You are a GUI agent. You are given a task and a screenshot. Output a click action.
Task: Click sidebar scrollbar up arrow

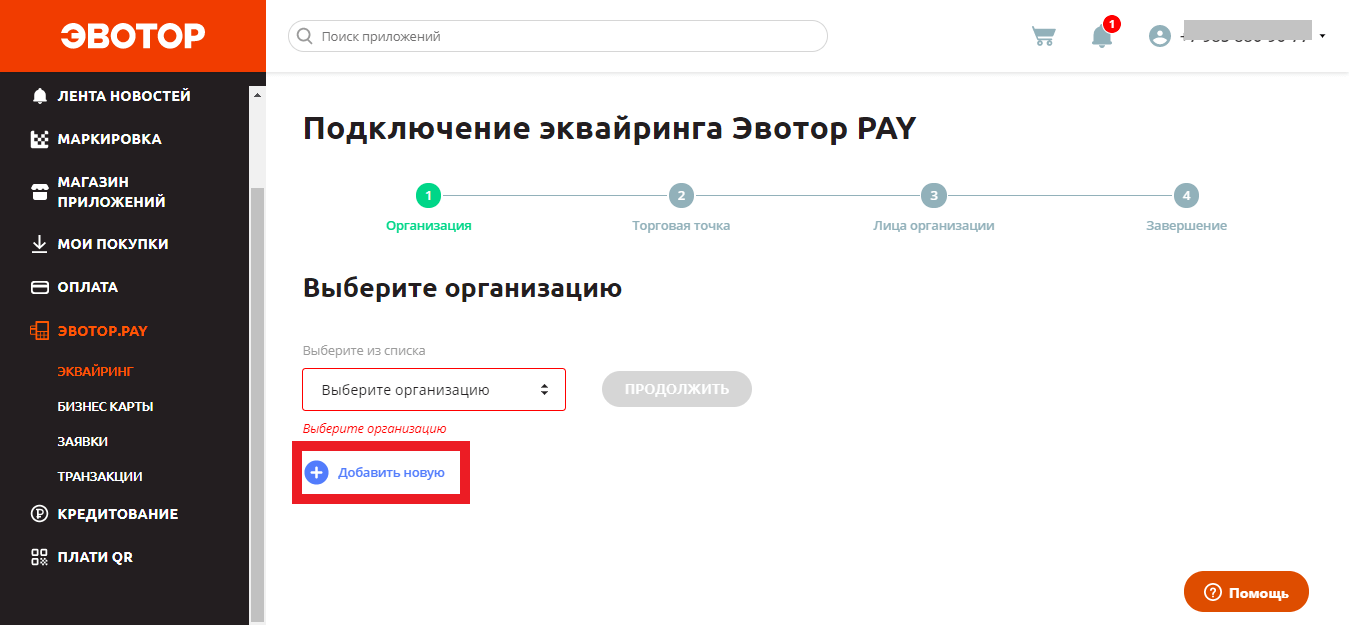[257, 96]
